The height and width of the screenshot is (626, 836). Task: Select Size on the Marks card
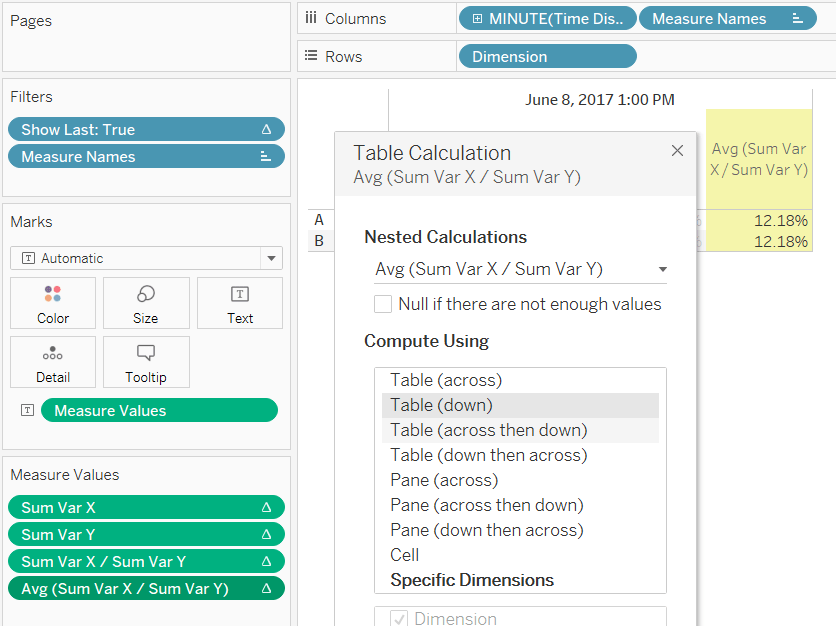pyautogui.click(x=146, y=302)
